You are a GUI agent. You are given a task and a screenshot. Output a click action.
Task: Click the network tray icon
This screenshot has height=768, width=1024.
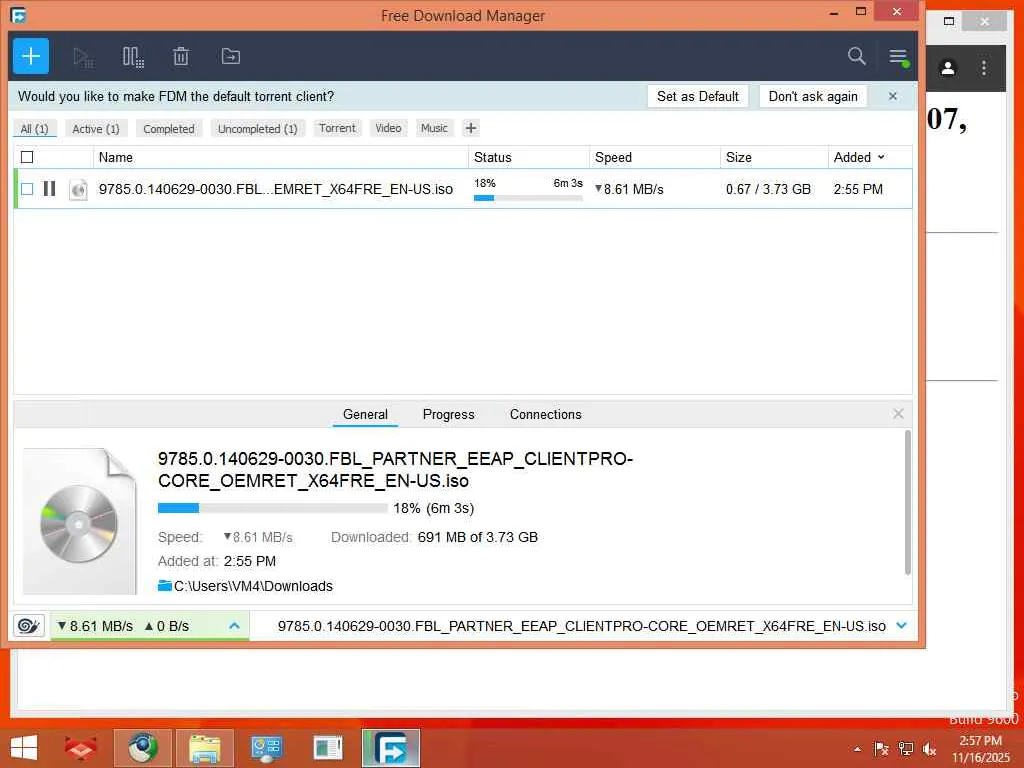click(906, 748)
